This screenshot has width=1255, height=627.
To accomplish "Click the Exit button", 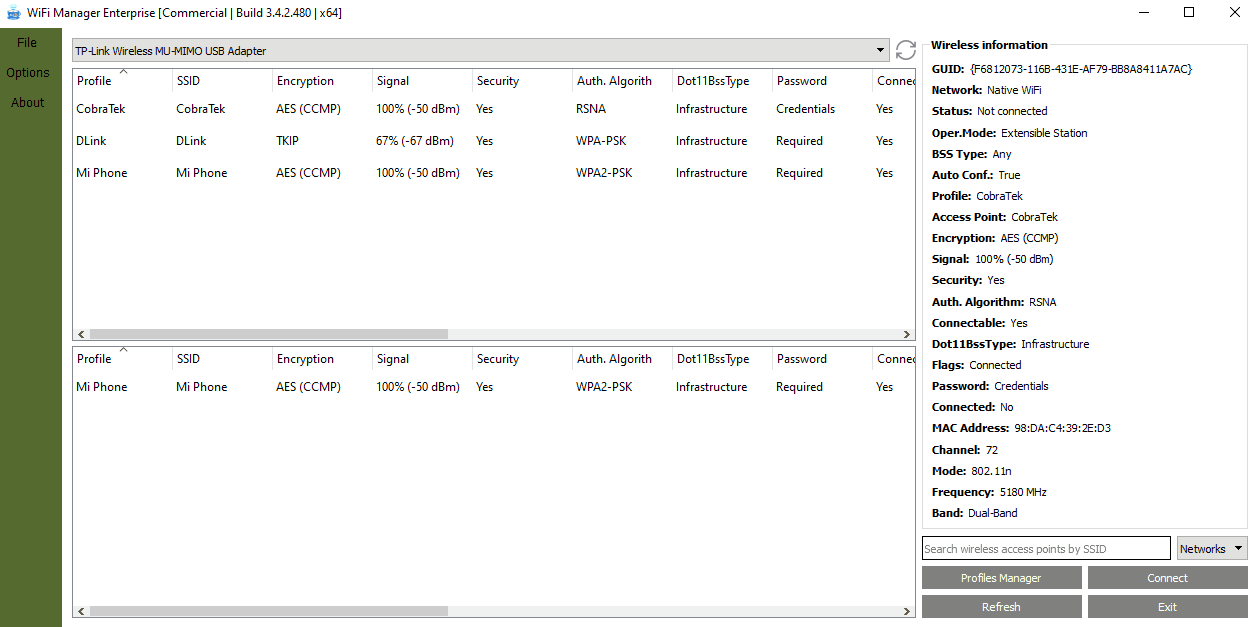I will coord(1167,607).
